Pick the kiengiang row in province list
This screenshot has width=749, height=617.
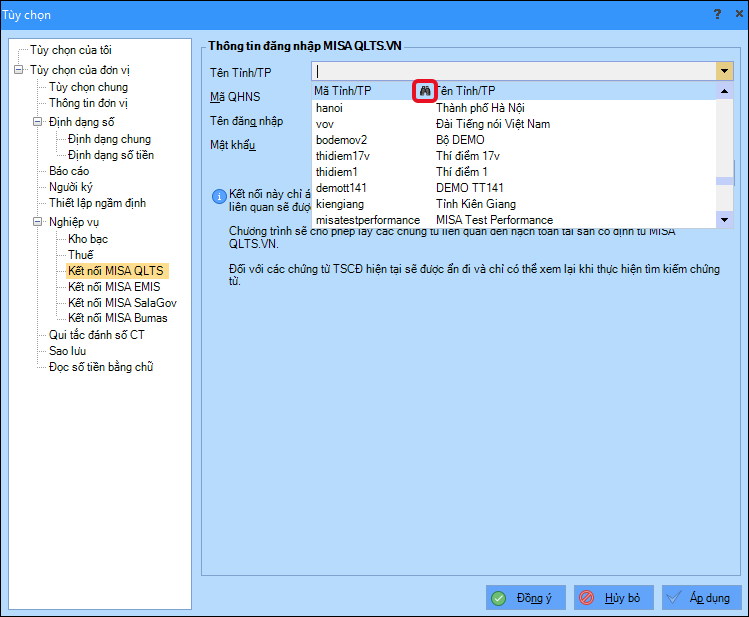514,204
